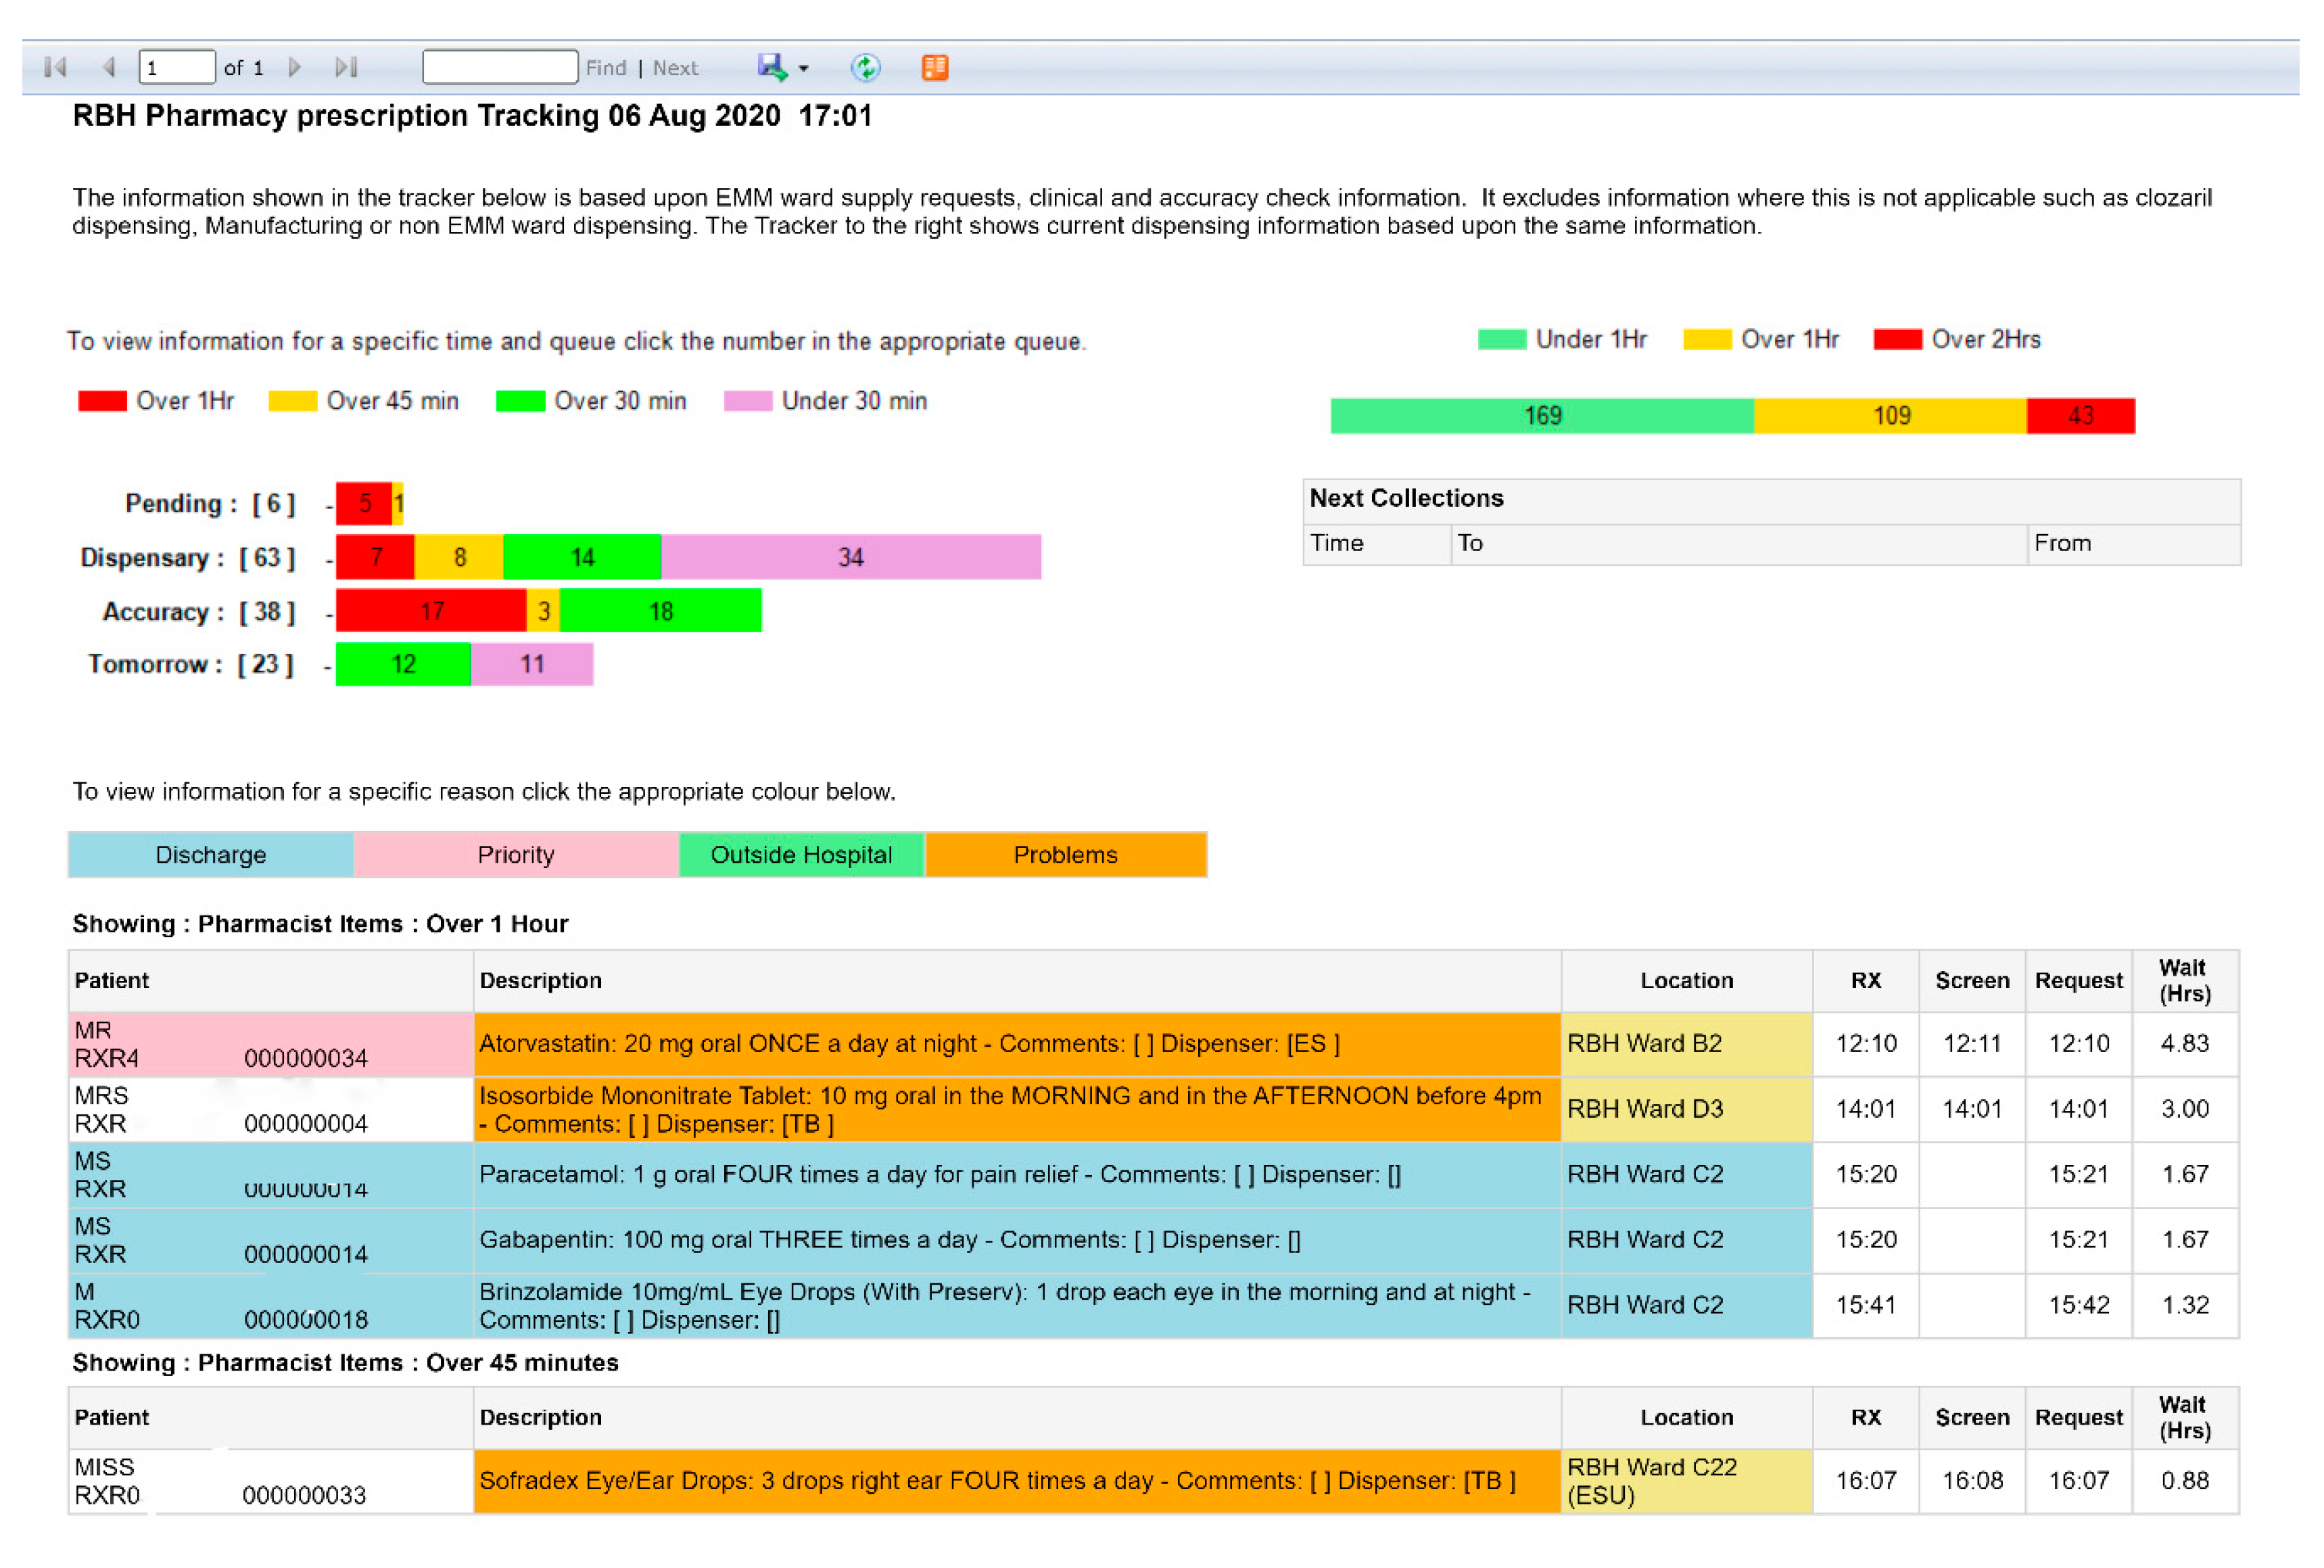Jump to last page icon
The width and height of the screenshot is (2324, 1568).
coord(346,67)
